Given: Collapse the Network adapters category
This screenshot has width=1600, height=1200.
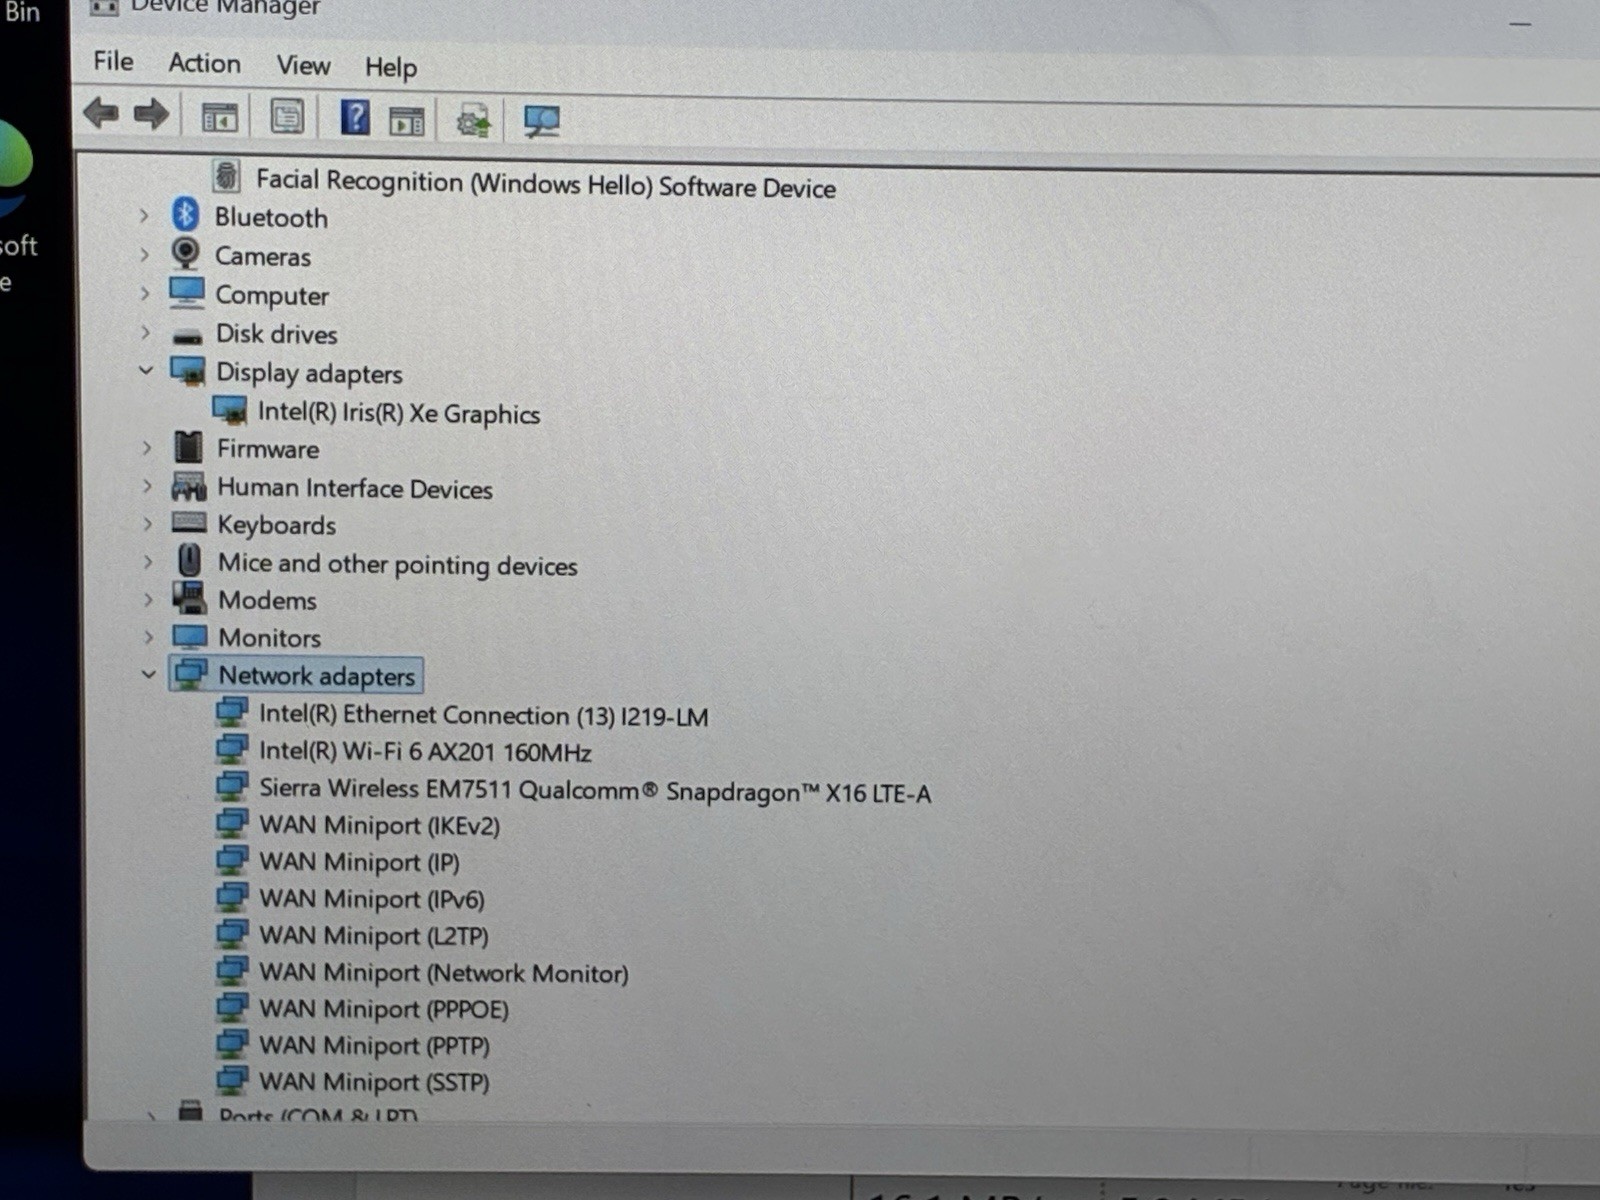Looking at the screenshot, I should point(149,674).
